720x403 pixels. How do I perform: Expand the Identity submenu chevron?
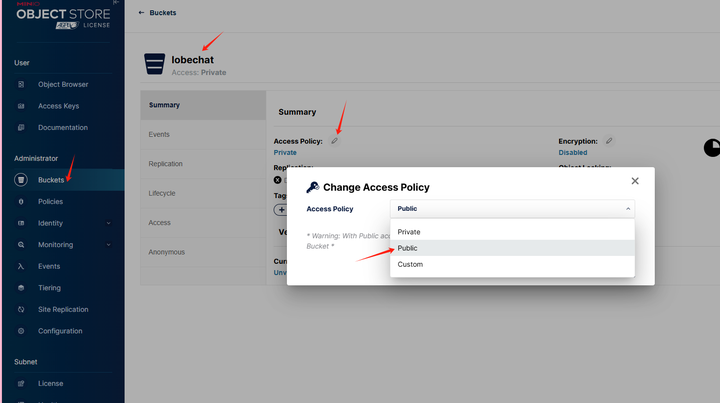[x=108, y=223]
